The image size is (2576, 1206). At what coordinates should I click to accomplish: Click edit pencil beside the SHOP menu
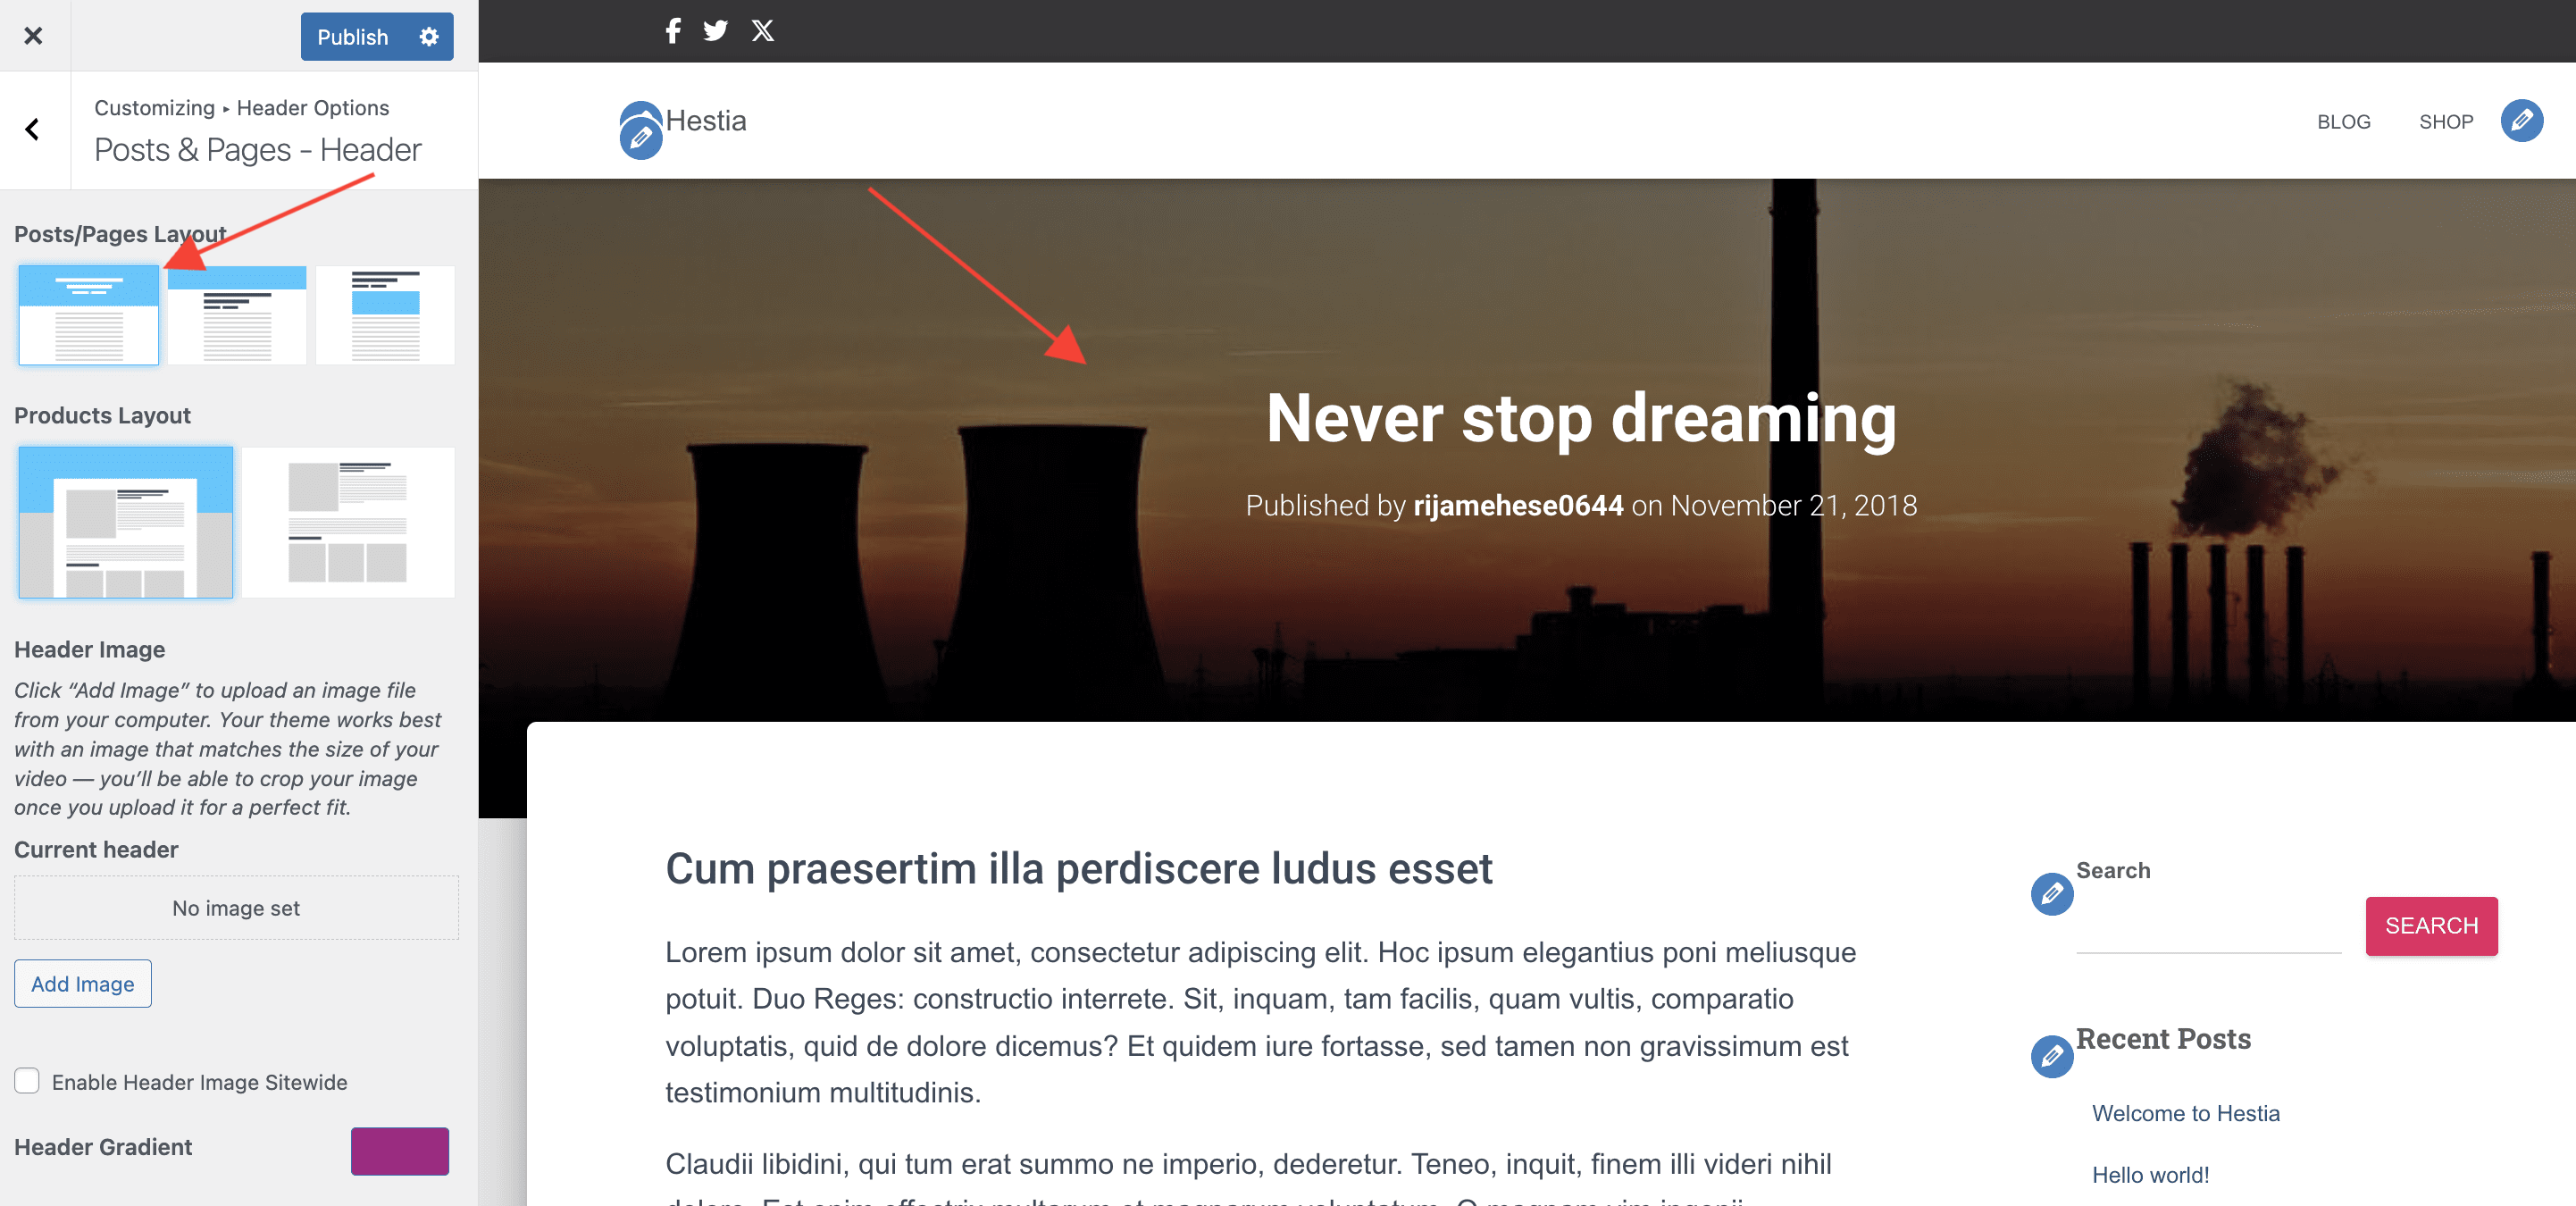pos(2521,121)
